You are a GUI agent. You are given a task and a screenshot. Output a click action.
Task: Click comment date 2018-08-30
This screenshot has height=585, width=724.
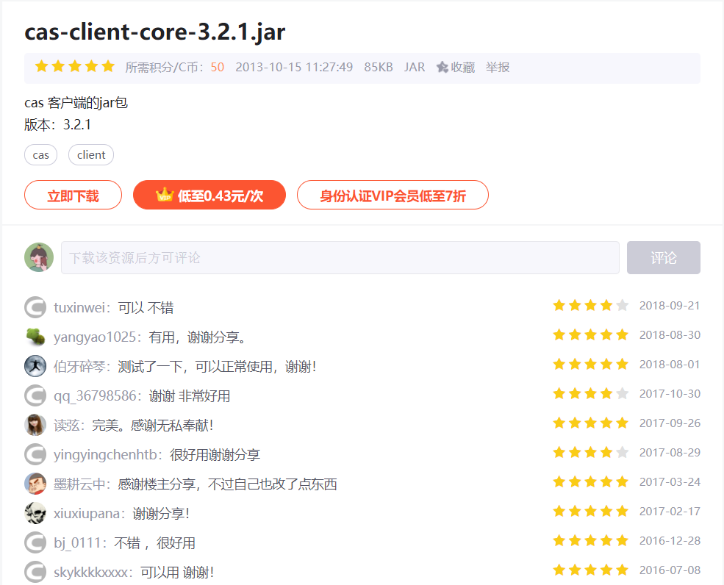tap(670, 335)
